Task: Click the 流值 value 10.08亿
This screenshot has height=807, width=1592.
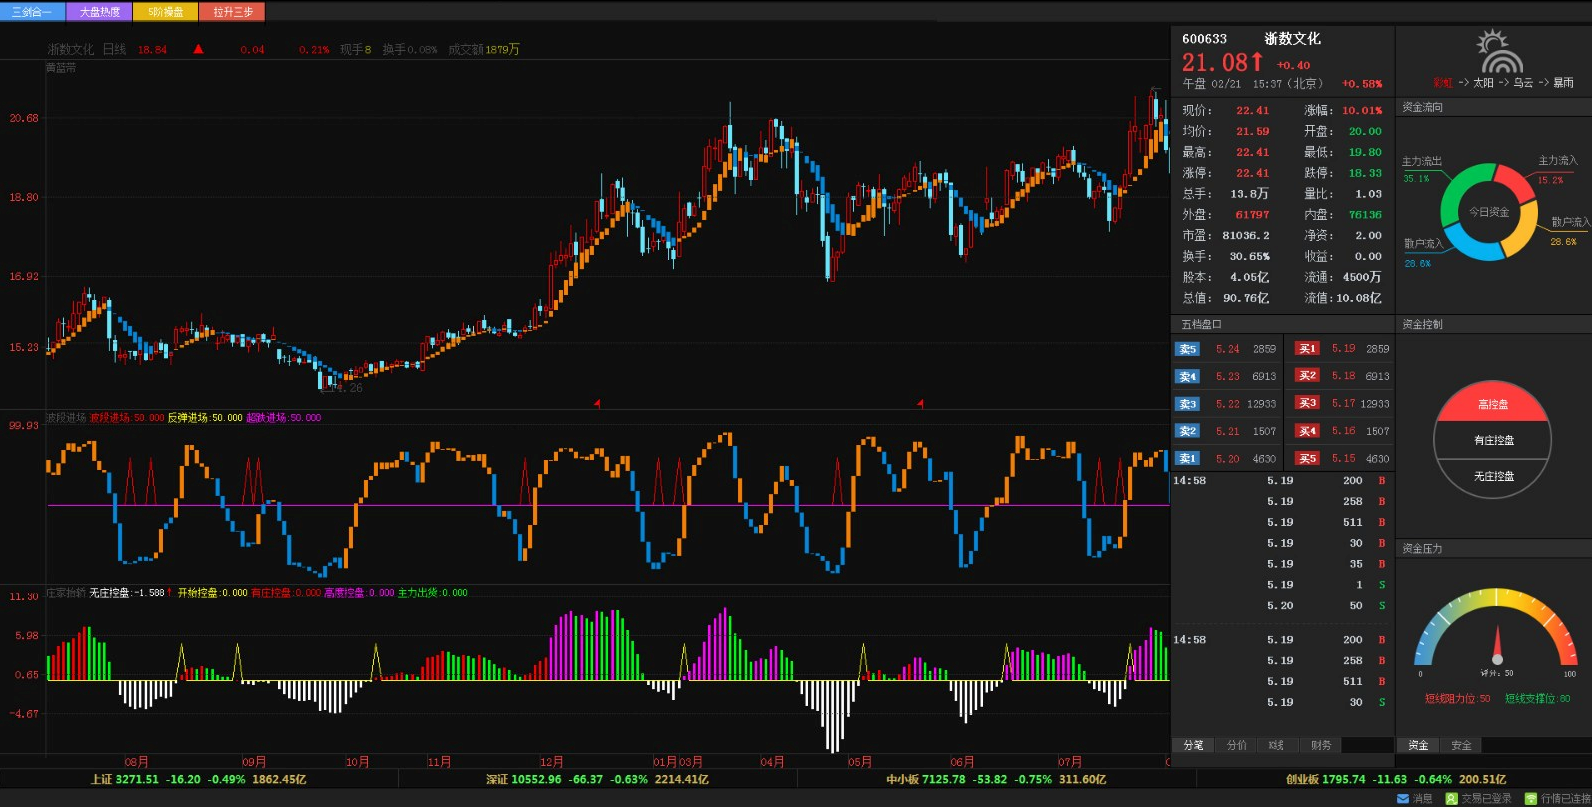Action: click(1358, 298)
